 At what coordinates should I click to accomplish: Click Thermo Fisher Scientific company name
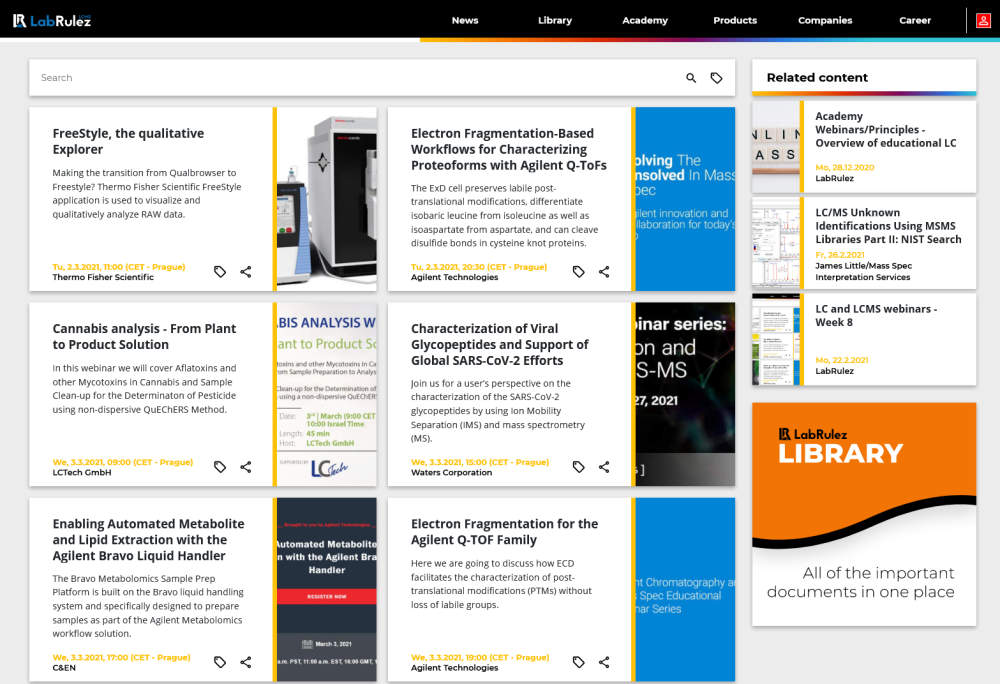[103, 277]
